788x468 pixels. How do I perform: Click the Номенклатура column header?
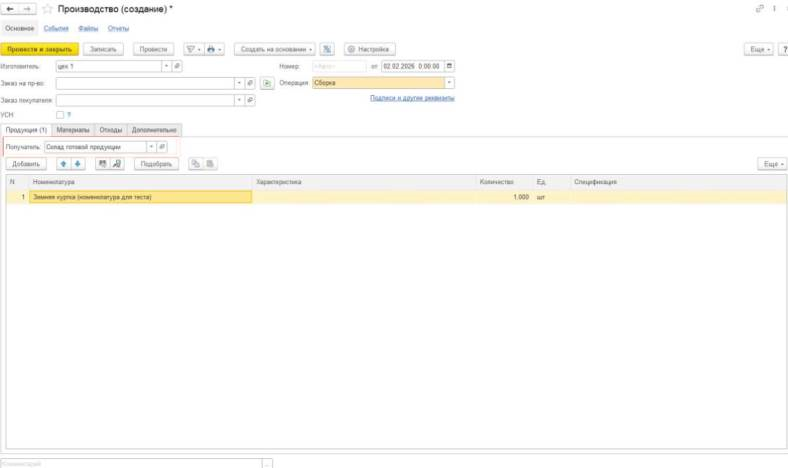[x=141, y=182]
